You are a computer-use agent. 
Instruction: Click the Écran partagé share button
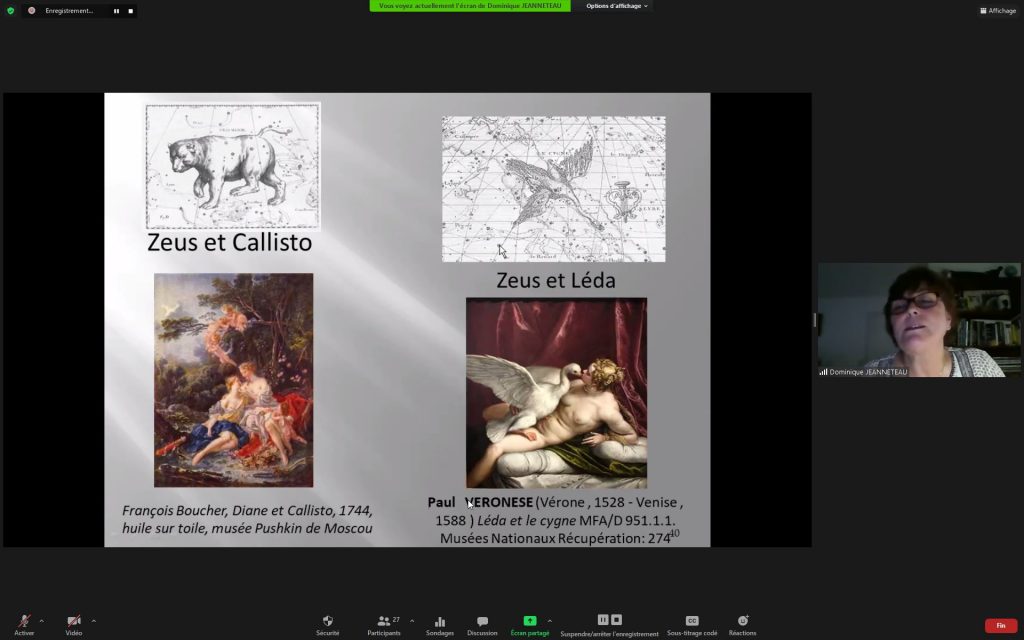530,625
